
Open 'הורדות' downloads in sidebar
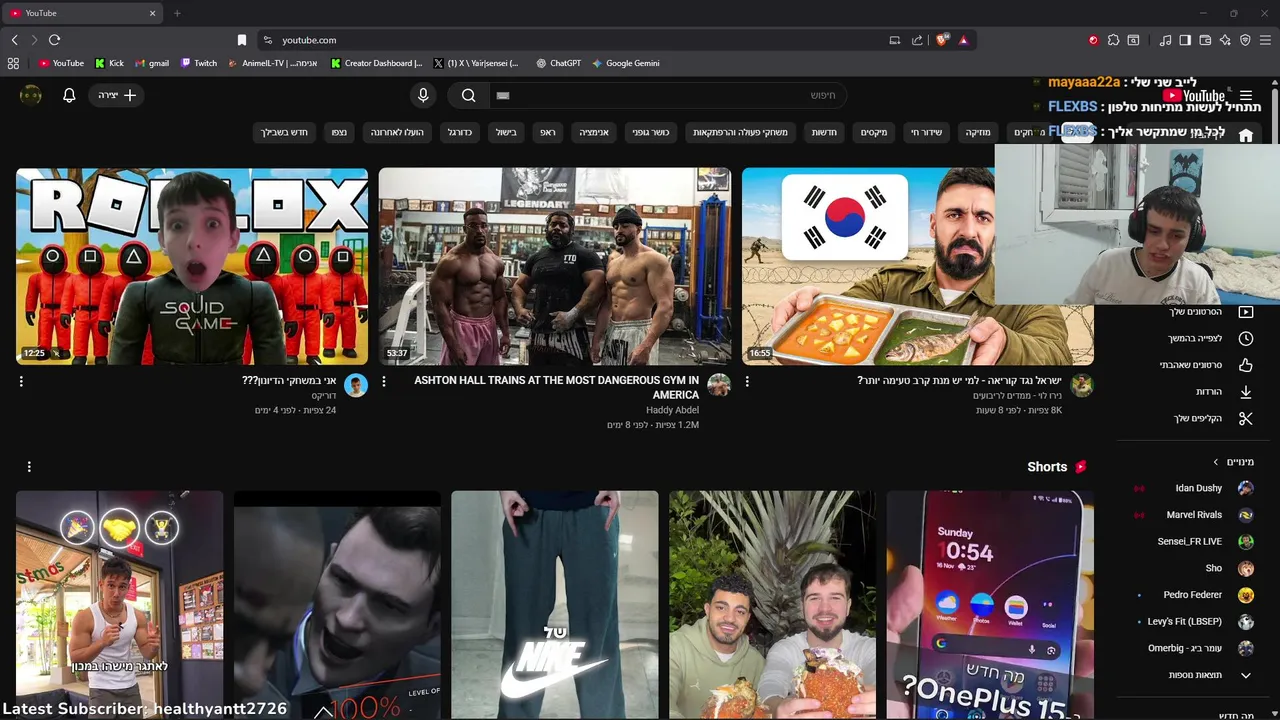tap(1224, 392)
